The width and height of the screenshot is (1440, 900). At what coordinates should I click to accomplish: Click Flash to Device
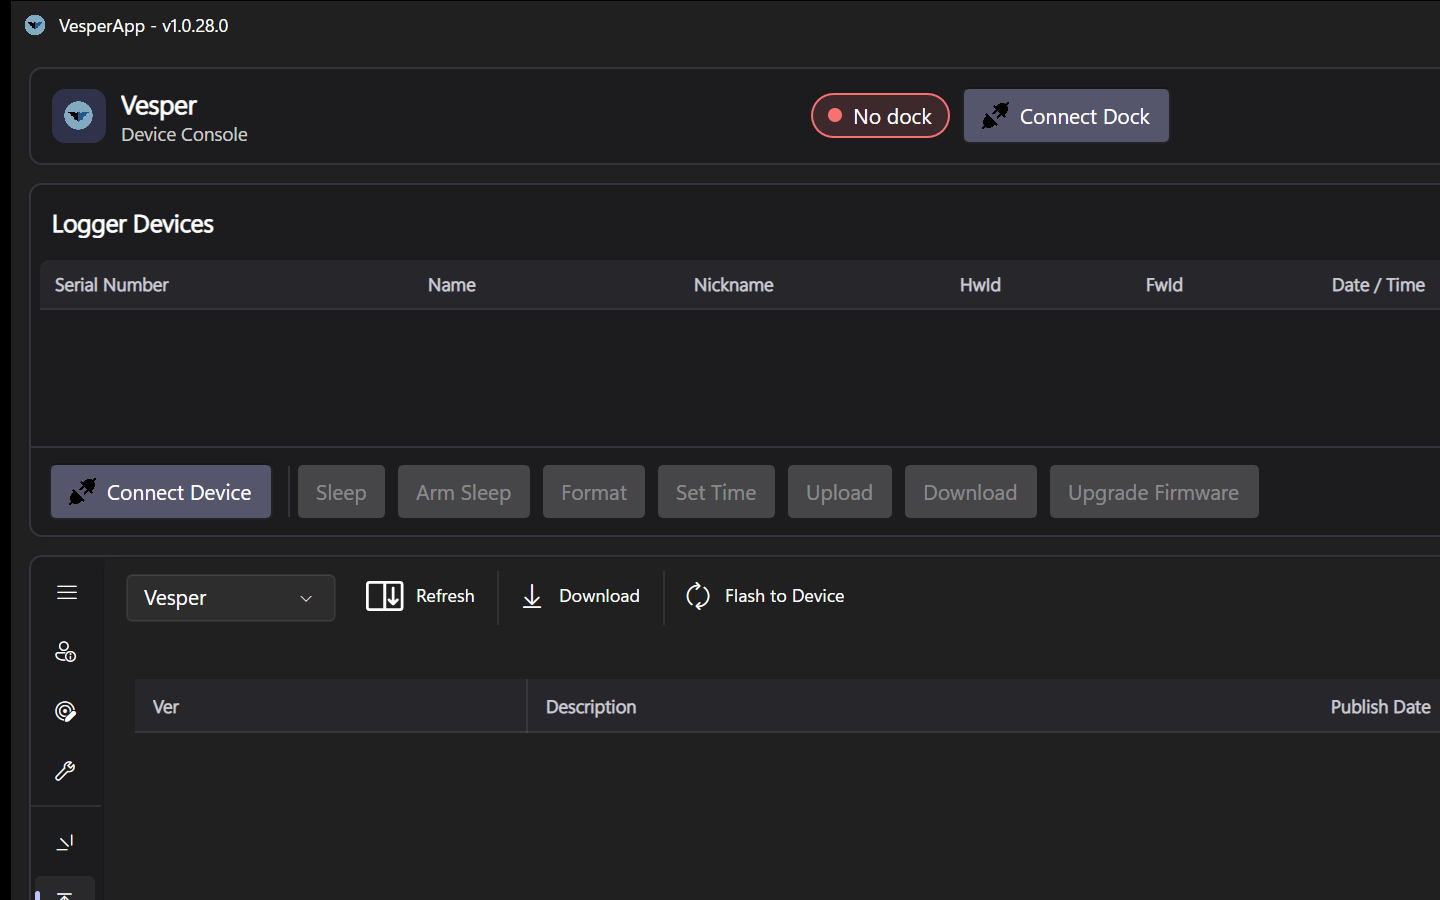point(765,596)
